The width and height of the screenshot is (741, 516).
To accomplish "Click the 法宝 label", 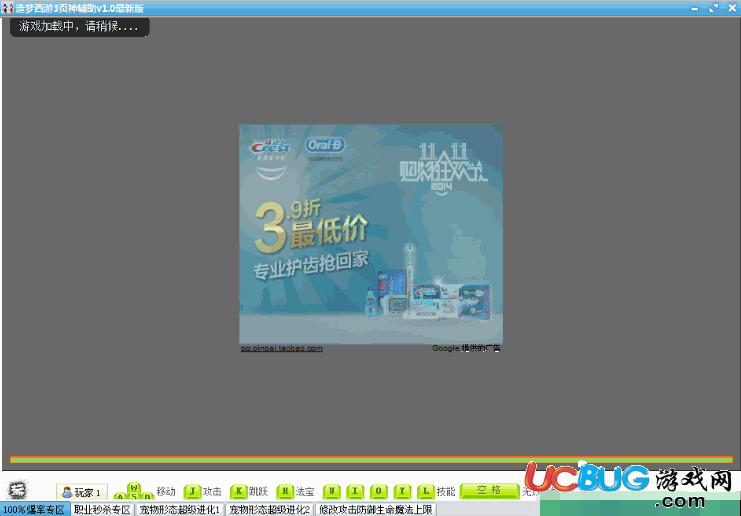I will [305, 491].
